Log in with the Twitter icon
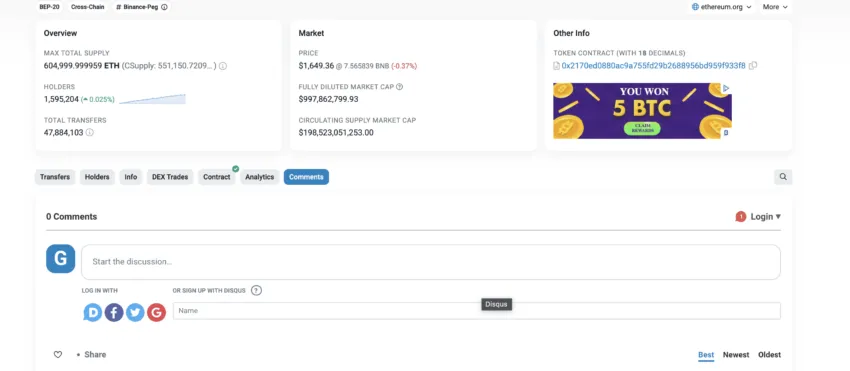The height and width of the screenshot is (371, 850). click(x=135, y=312)
